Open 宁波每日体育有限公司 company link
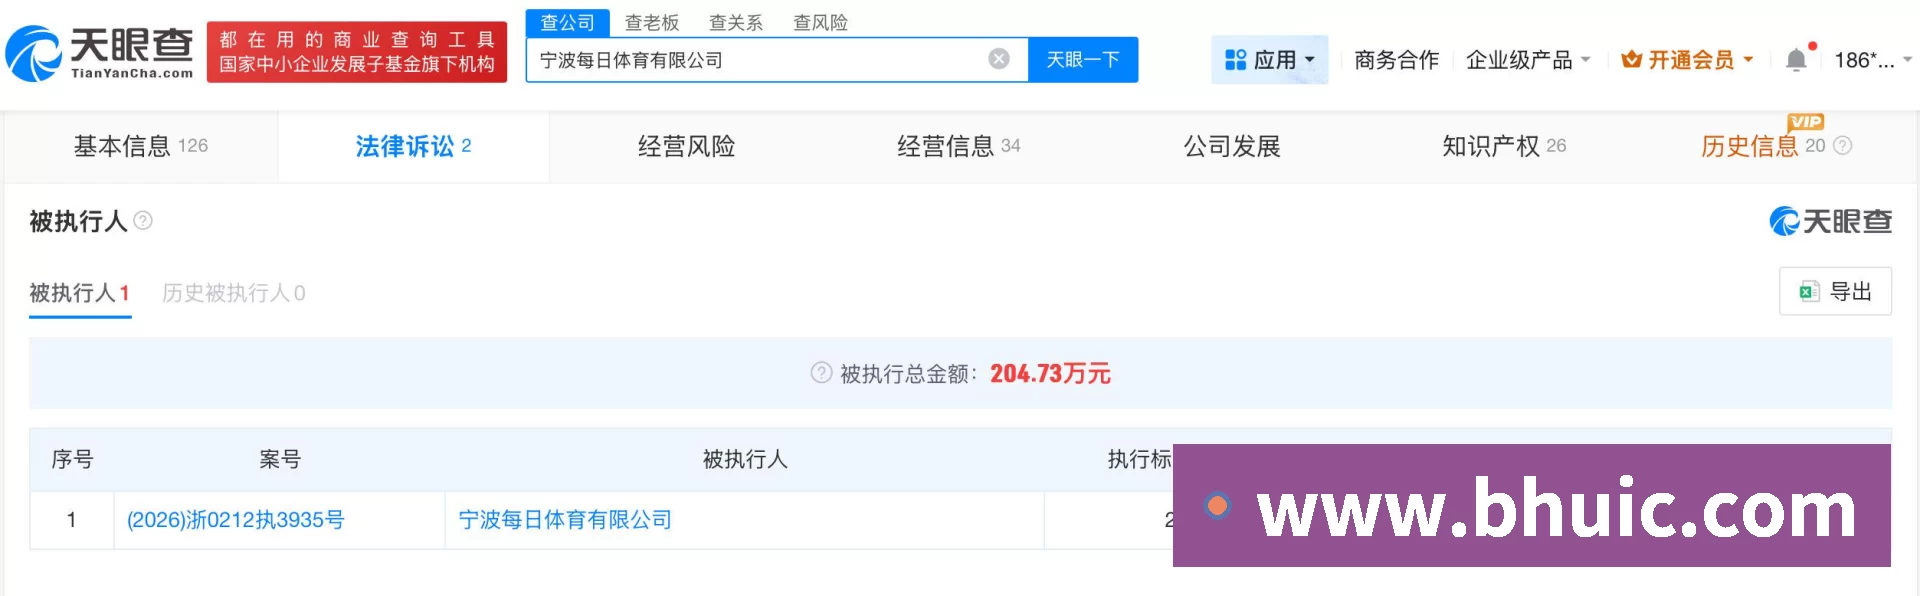 point(565,520)
